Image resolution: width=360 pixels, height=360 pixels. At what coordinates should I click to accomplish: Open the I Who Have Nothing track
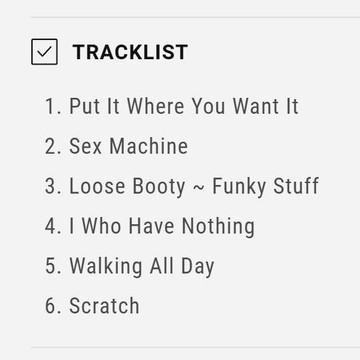pos(162,226)
